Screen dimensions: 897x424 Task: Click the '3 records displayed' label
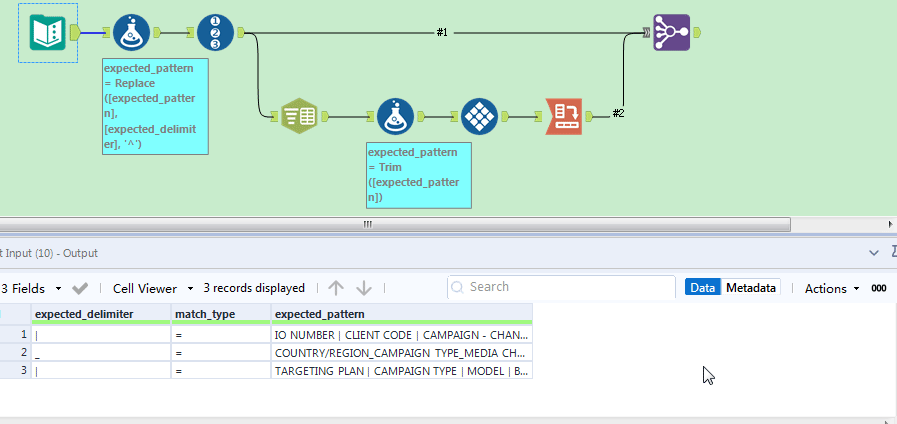tap(254, 288)
